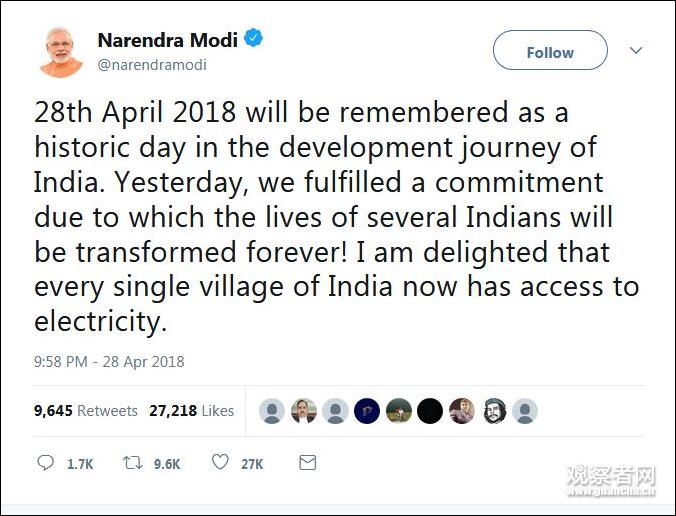Open the first liker's default gray avatar
This screenshot has height=516, width=676.
(x=271, y=411)
